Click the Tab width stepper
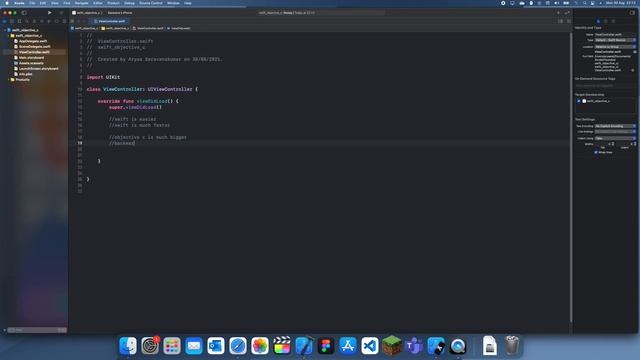This screenshot has height=360, width=640. 613,144
